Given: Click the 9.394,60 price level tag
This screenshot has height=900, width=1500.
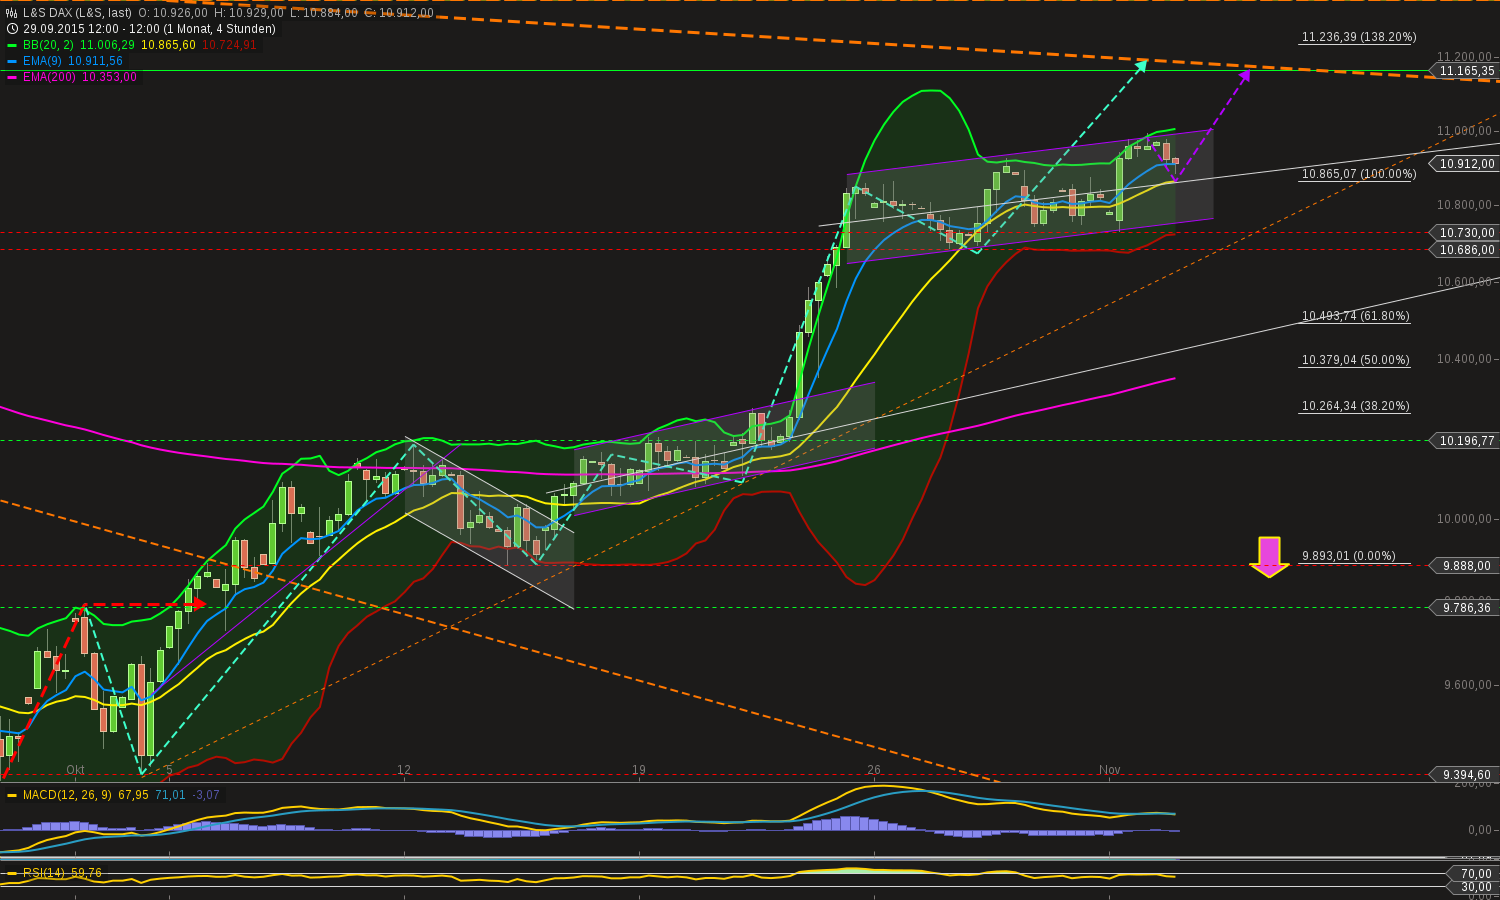Looking at the screenshot, I should click(1464, 774).
